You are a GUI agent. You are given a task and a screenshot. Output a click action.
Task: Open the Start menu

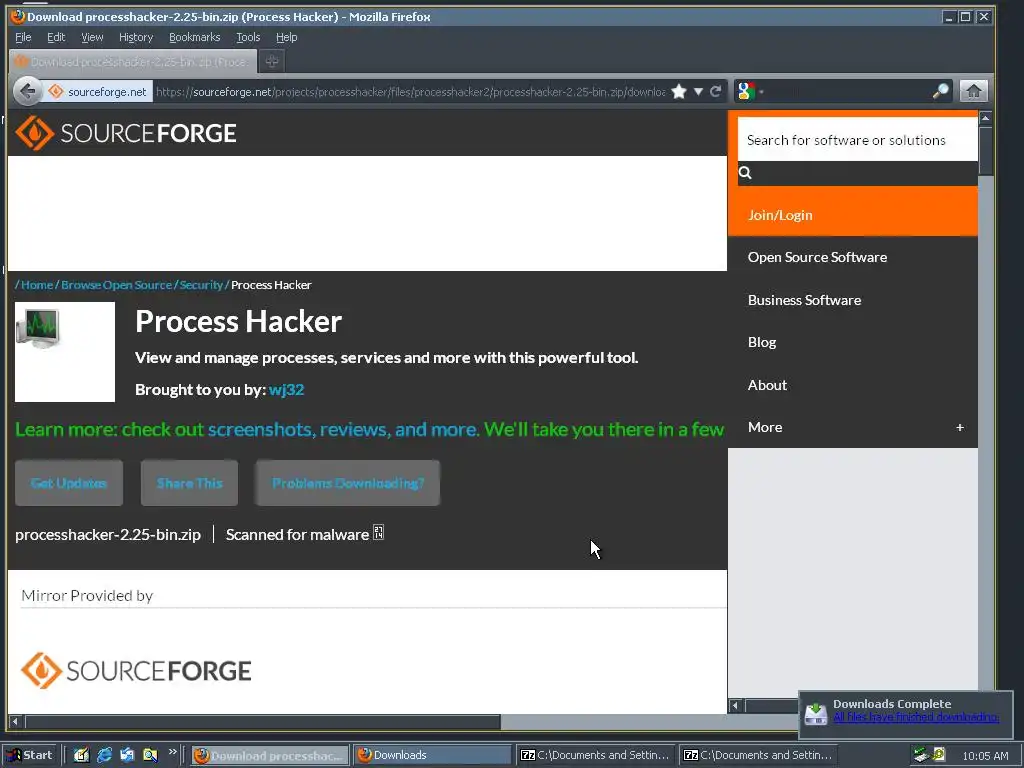29,755
